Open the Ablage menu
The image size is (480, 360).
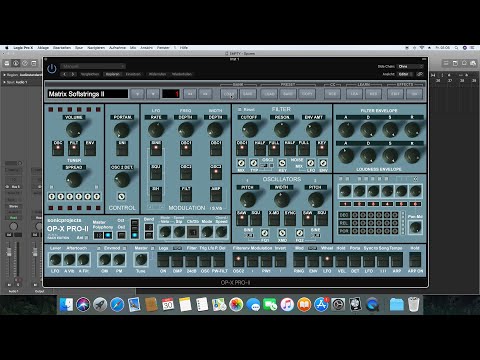(x=43, y=48)
